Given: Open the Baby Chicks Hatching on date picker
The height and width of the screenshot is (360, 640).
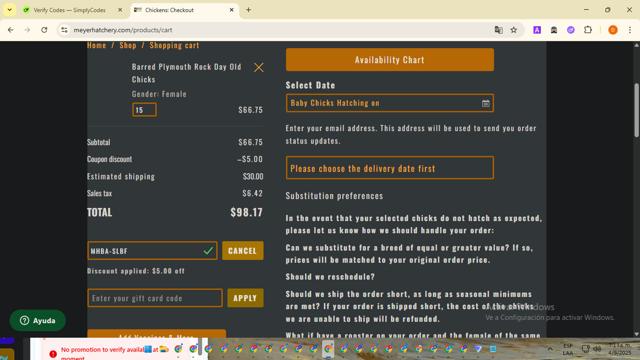Looking at the screenshot, I should pyautogui.click(x=390, y=103).
